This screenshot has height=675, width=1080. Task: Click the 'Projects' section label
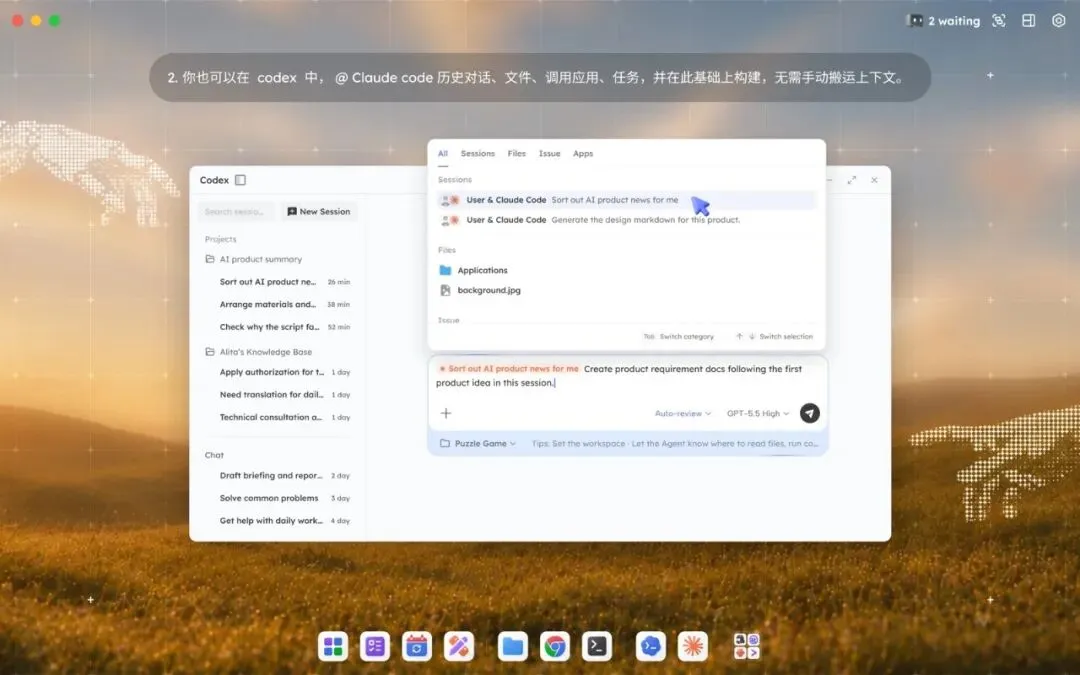220,239
